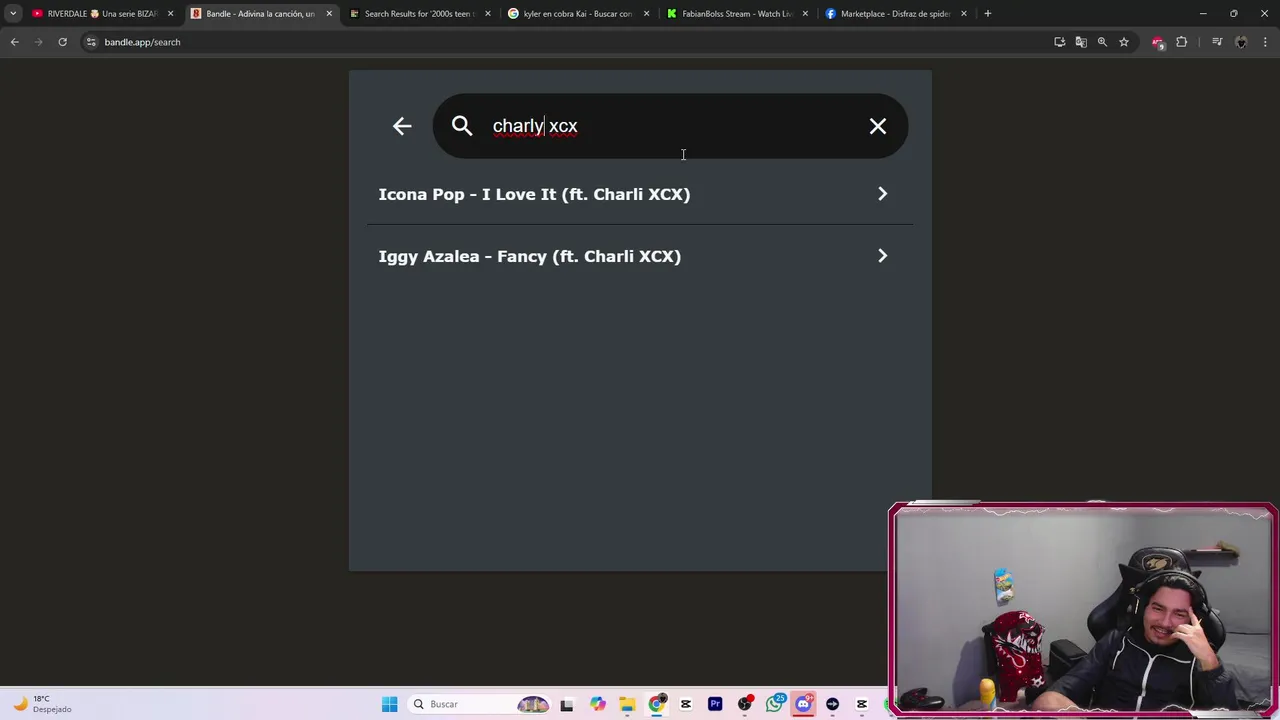Screen dimensions: 1280x720
Task: Go back in browser history
Action: (x=15, y=42)
